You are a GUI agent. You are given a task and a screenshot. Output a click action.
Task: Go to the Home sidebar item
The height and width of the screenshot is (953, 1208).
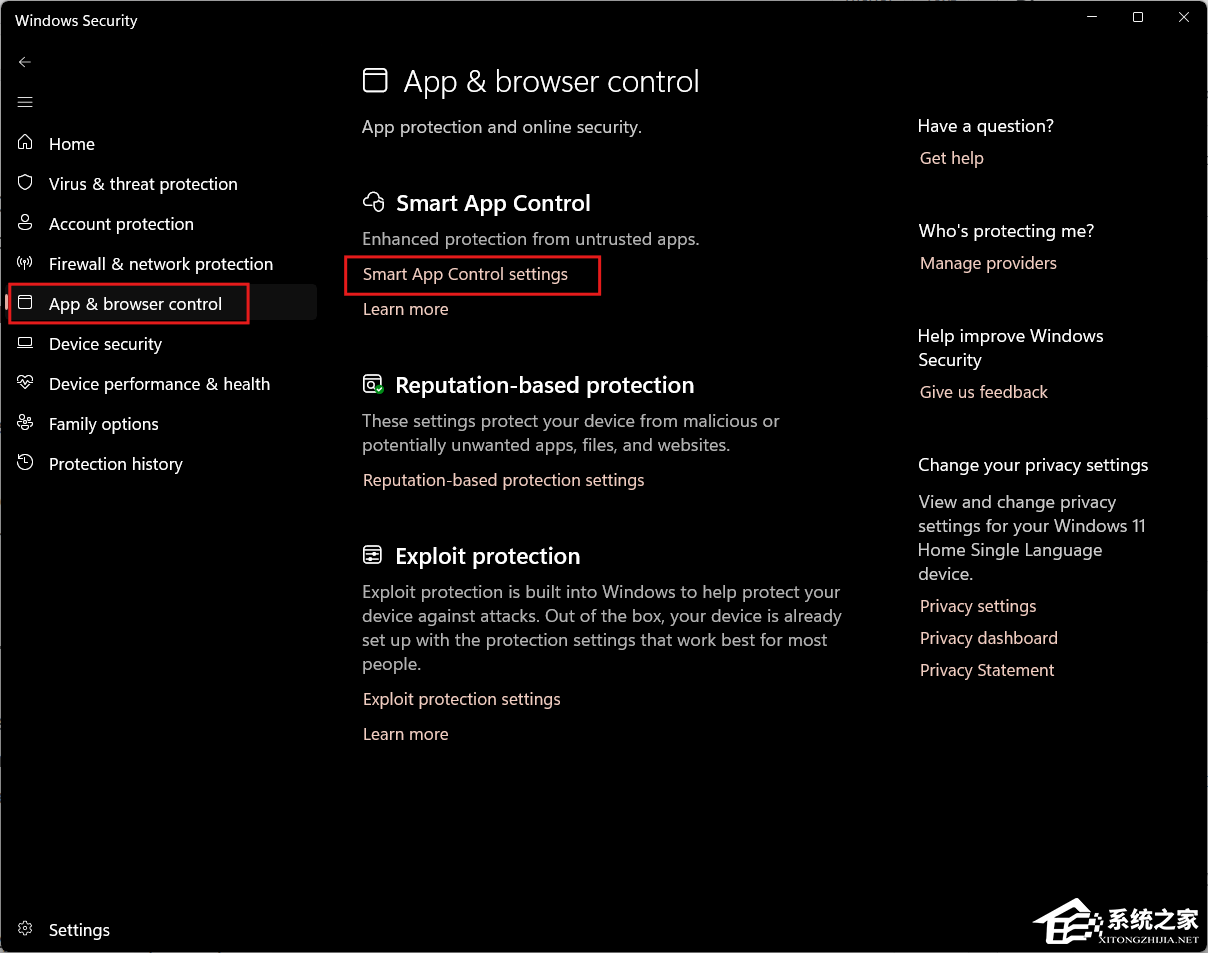72,144
